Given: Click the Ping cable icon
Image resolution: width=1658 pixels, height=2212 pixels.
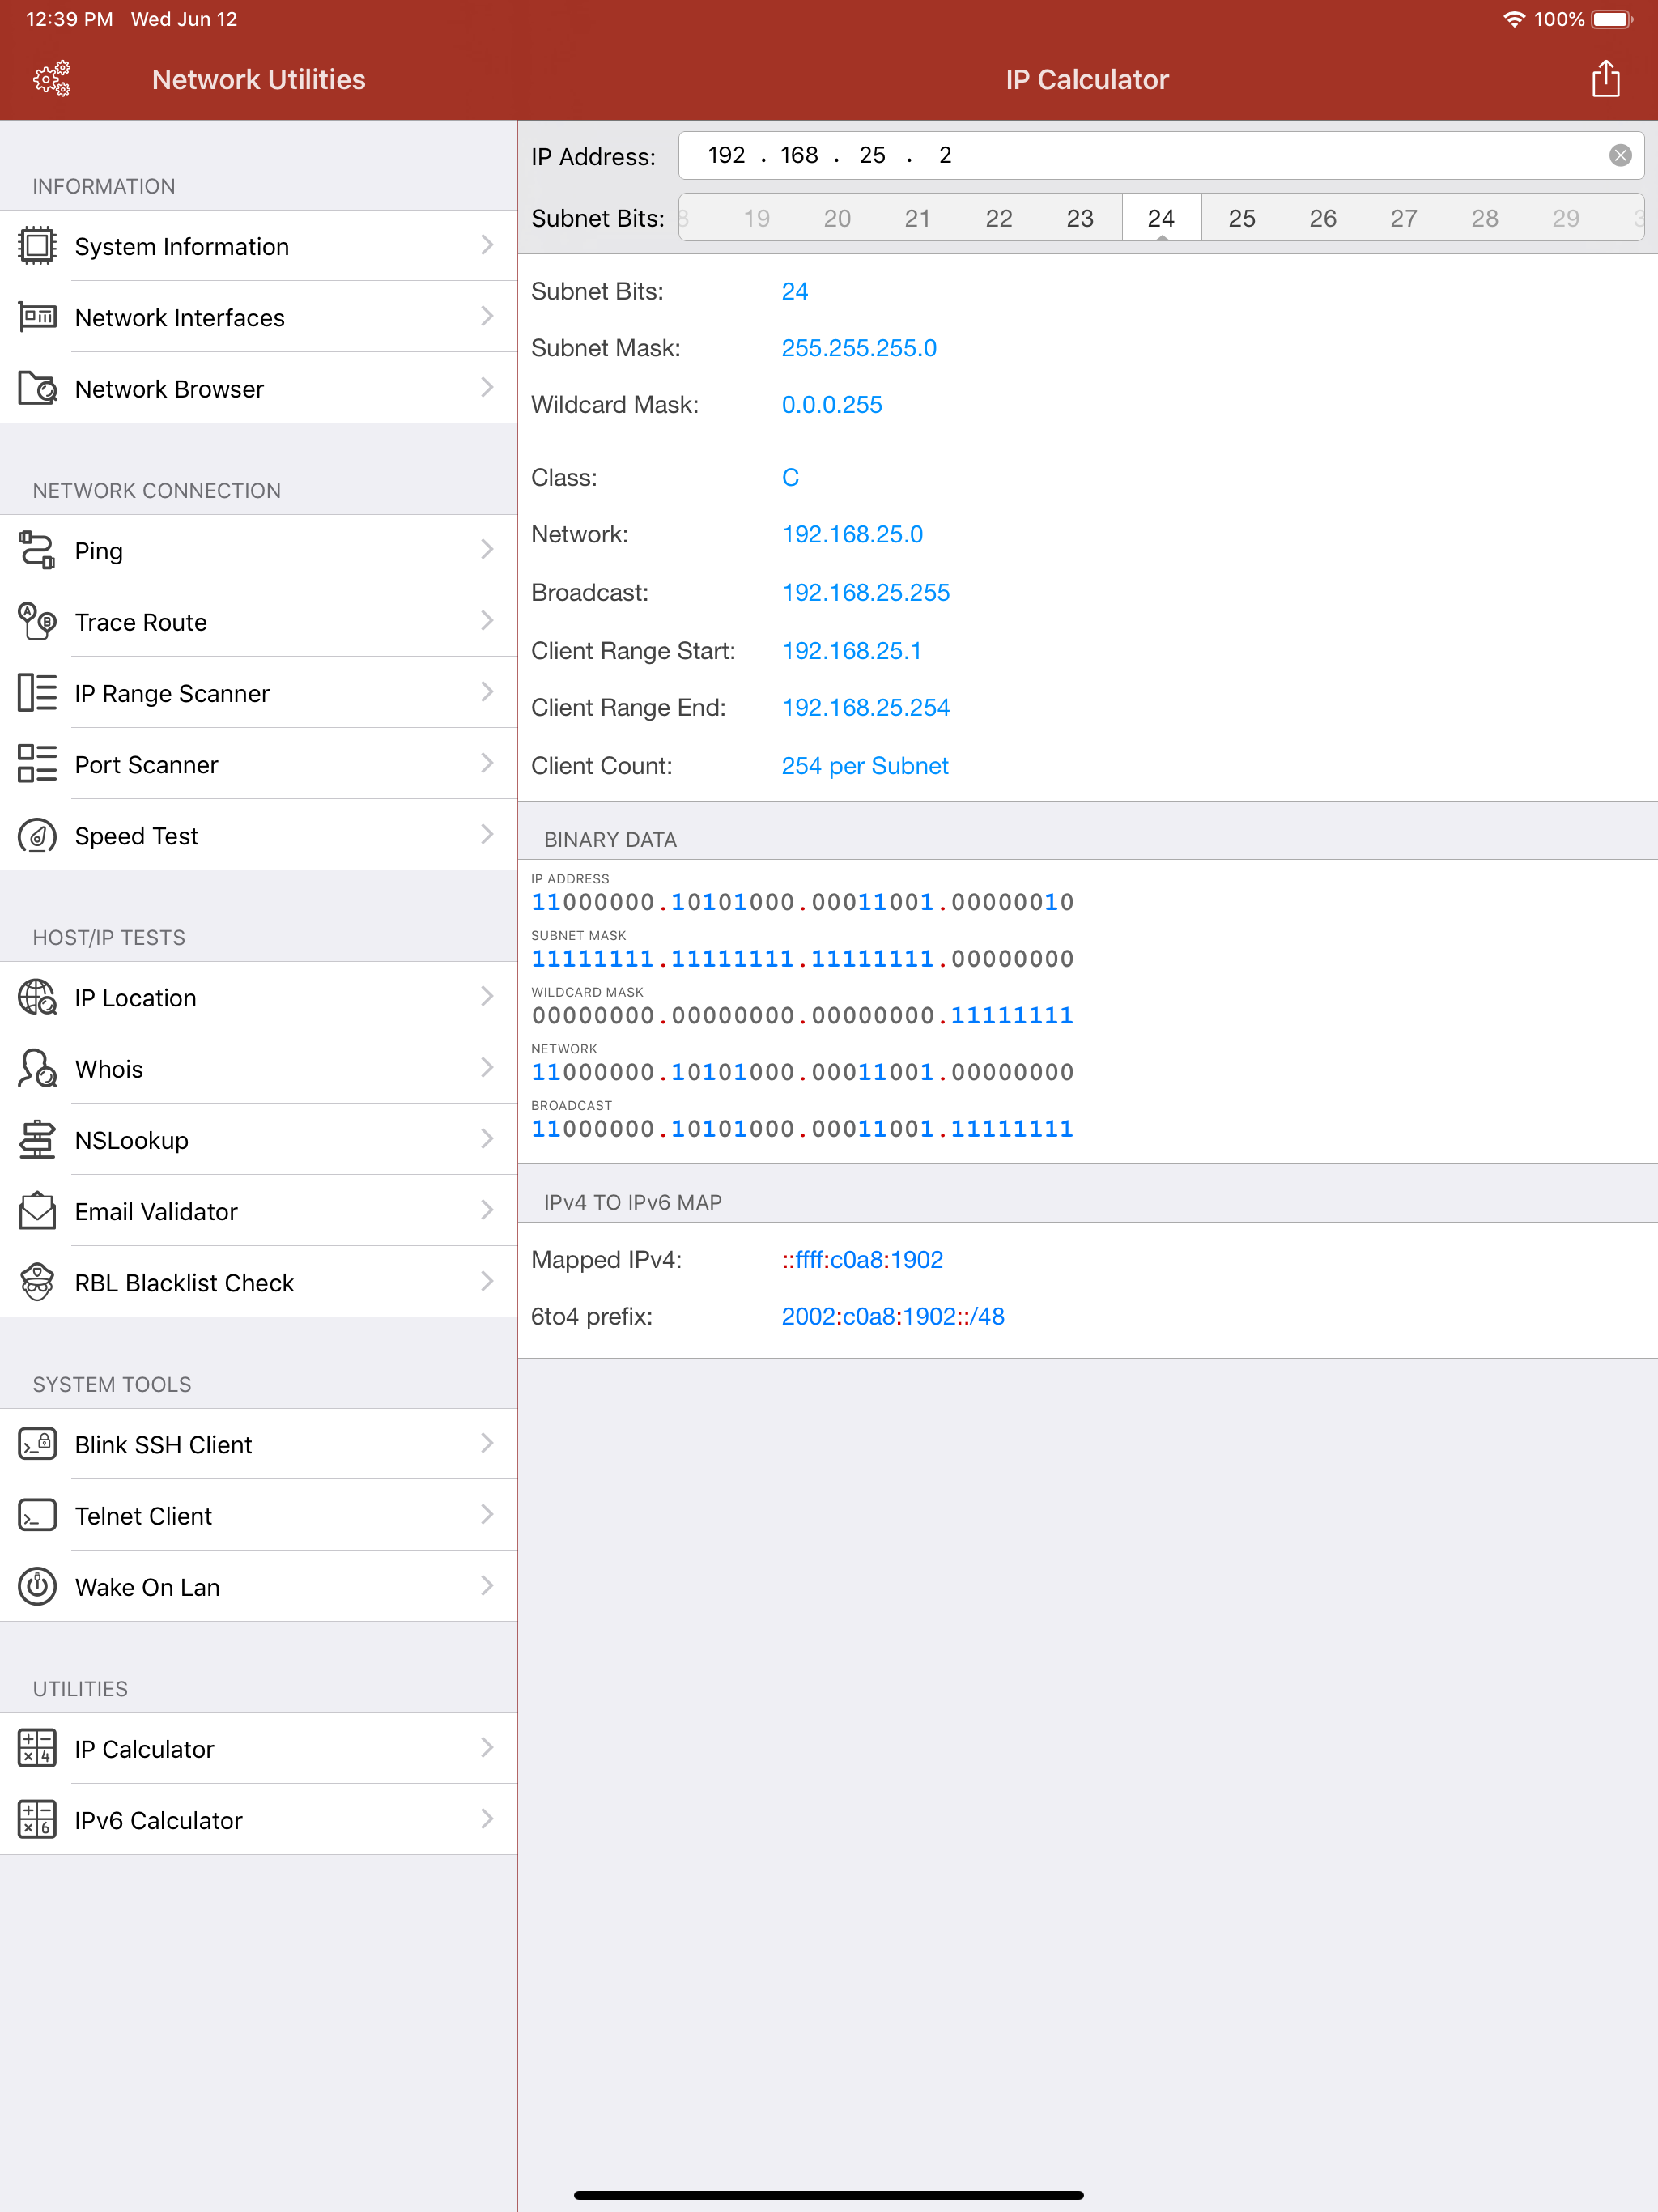Looking at the screenshot, I should pos(37,550).
